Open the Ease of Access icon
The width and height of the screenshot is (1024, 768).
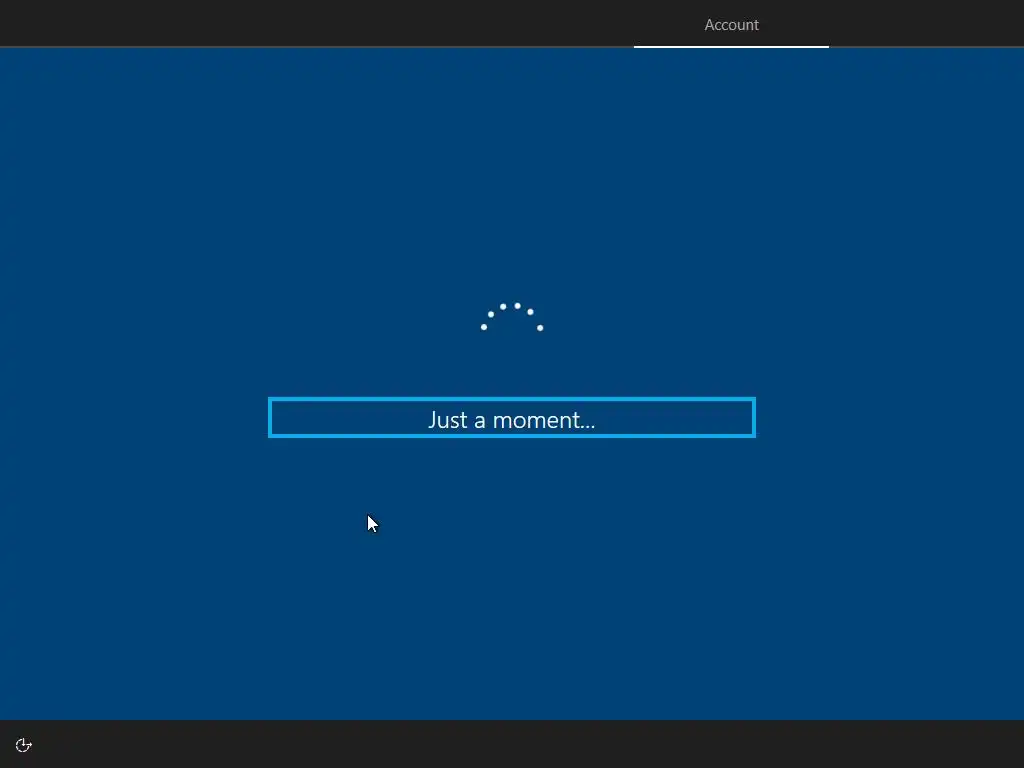[x=24, y=745]
